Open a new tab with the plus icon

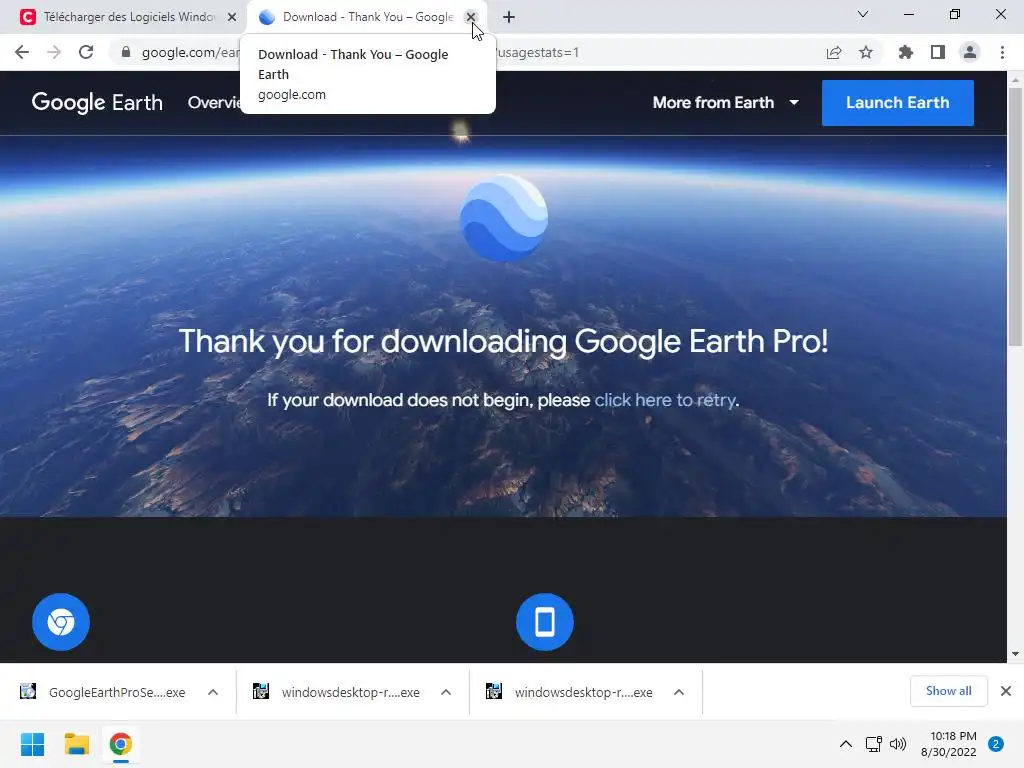(509, 17)
